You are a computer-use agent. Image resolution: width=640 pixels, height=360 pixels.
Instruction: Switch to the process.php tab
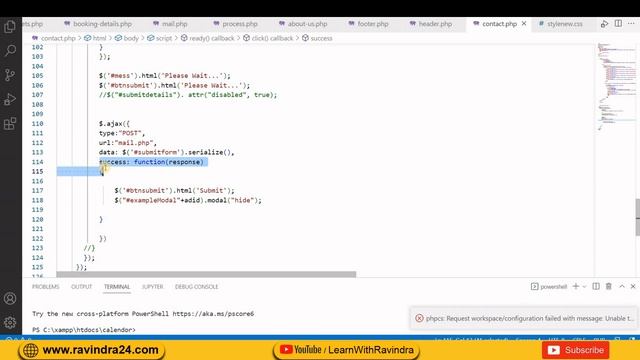[236, 24]
